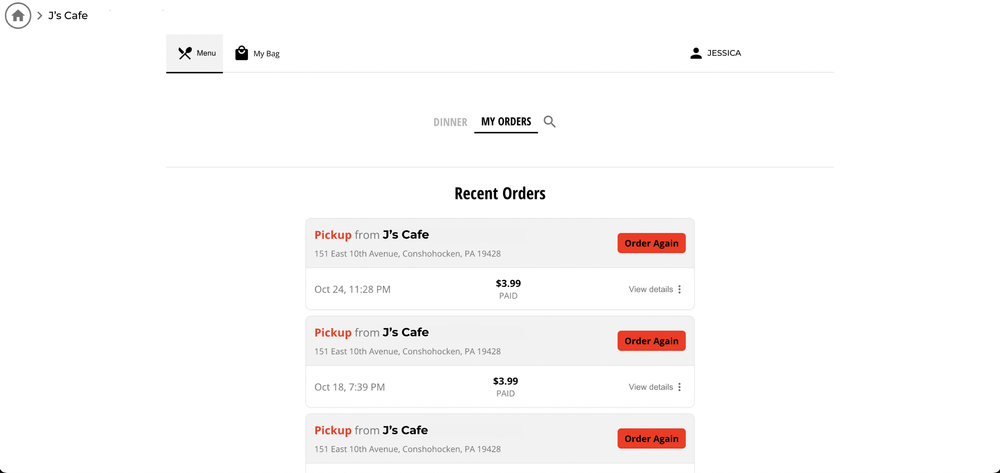Screen dimensions: 1000x473
Task: Click the J's Cafe breadcrumb link
Action: [68, 15]
